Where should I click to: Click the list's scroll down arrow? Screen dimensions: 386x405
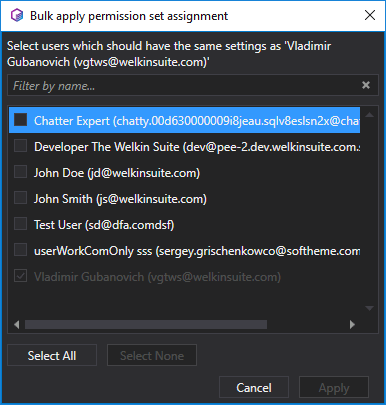pos(369,308)
